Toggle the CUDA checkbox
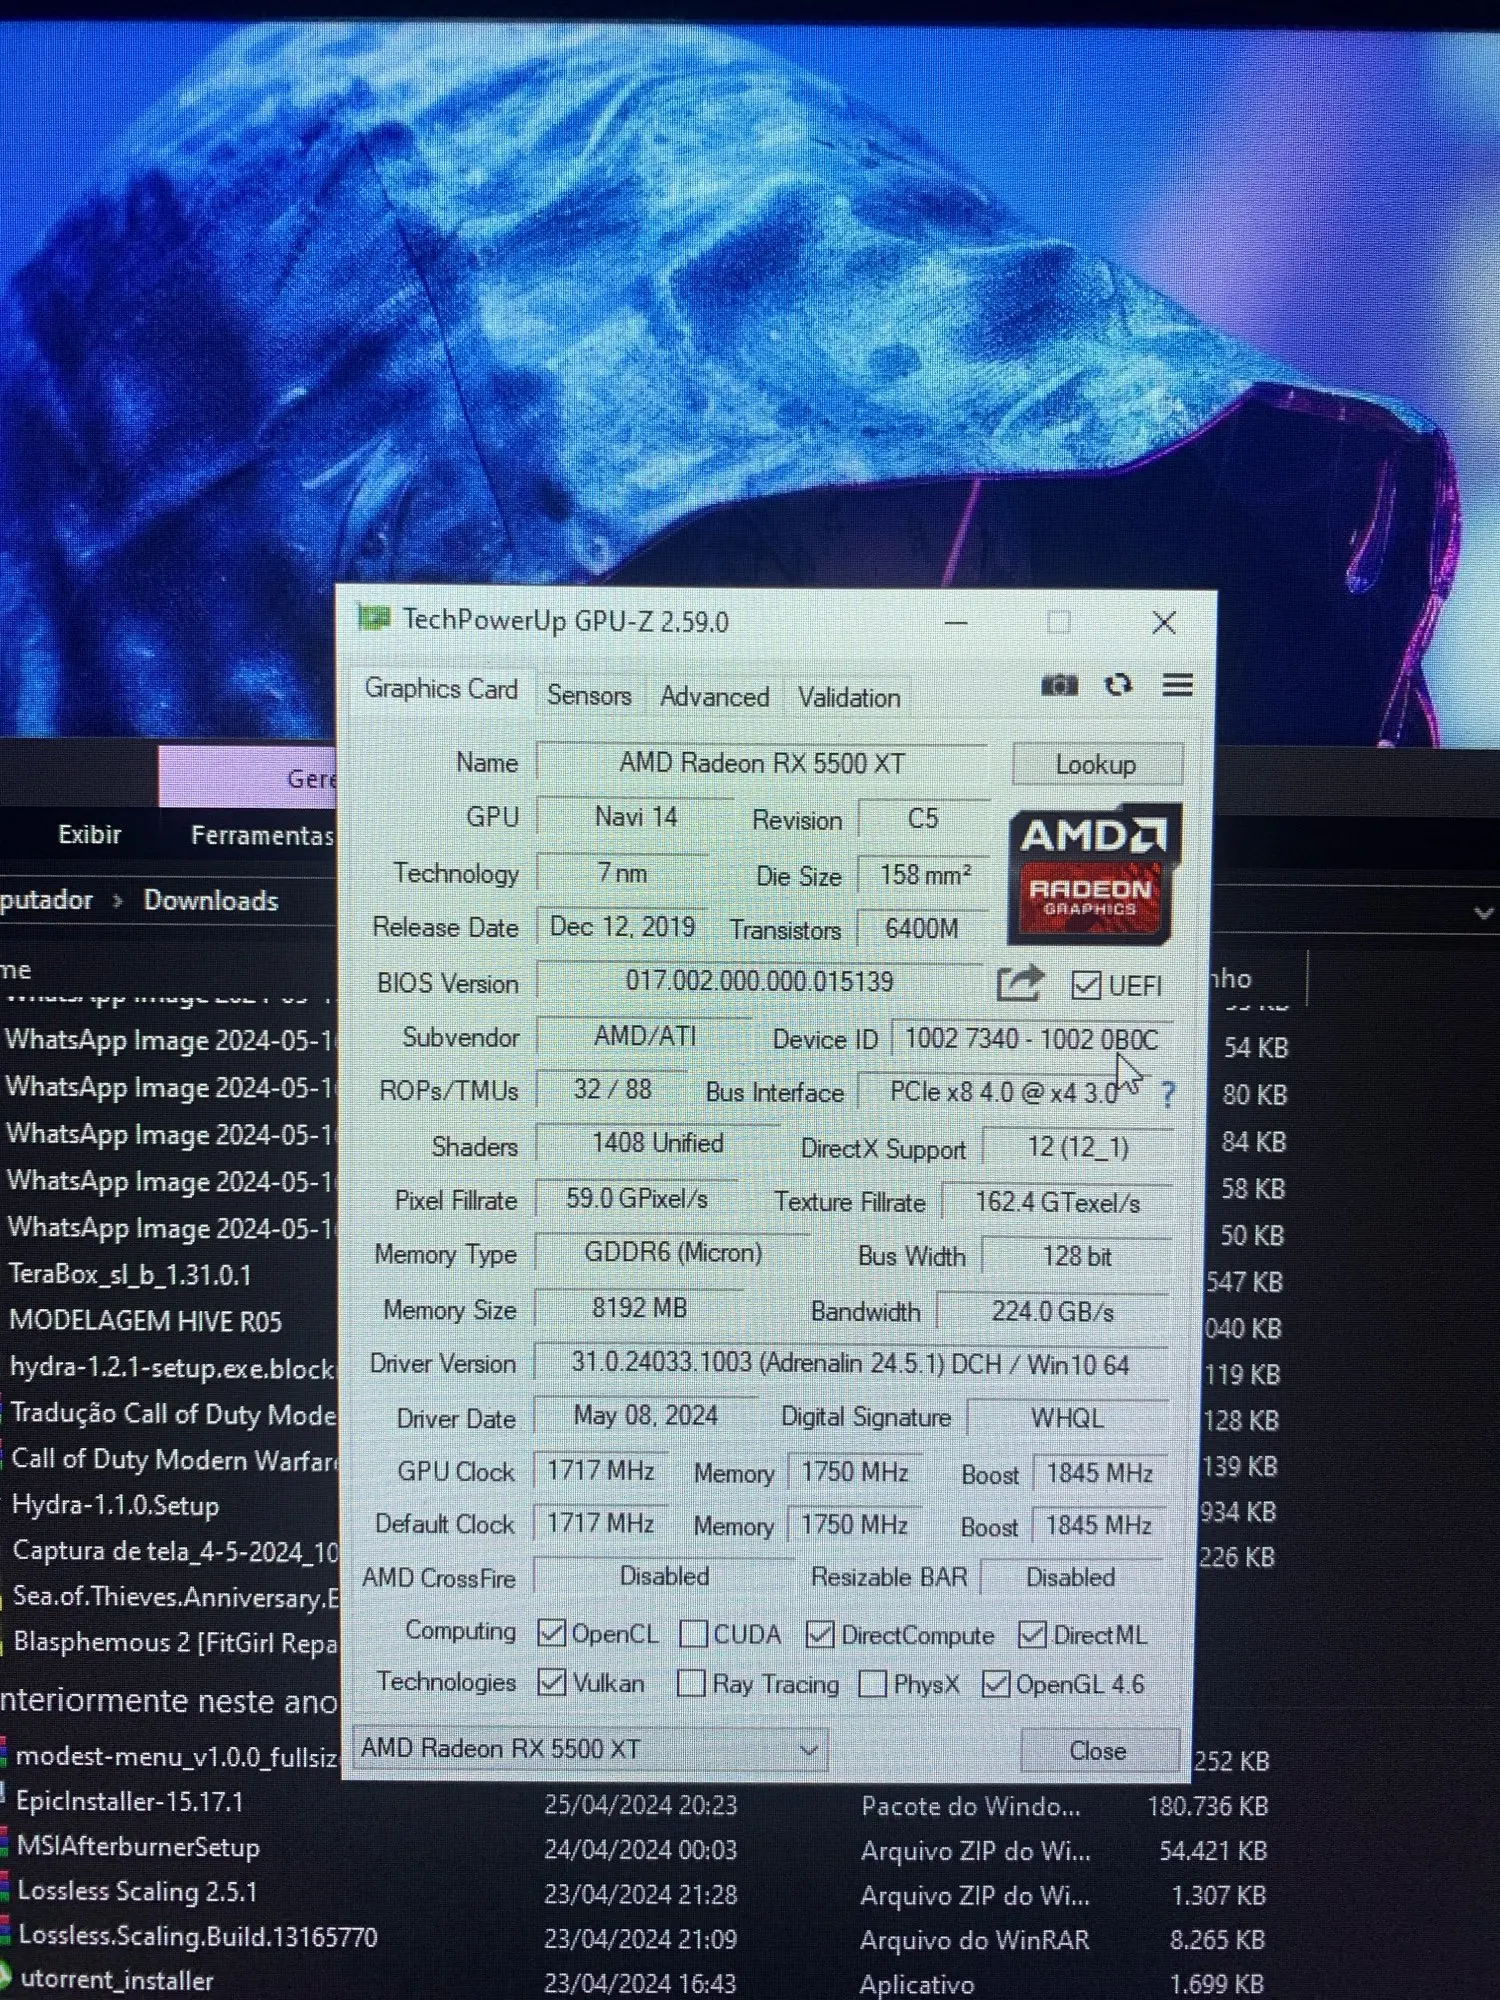This screenshot has width=1500, height=2000. click(693, 1634)
